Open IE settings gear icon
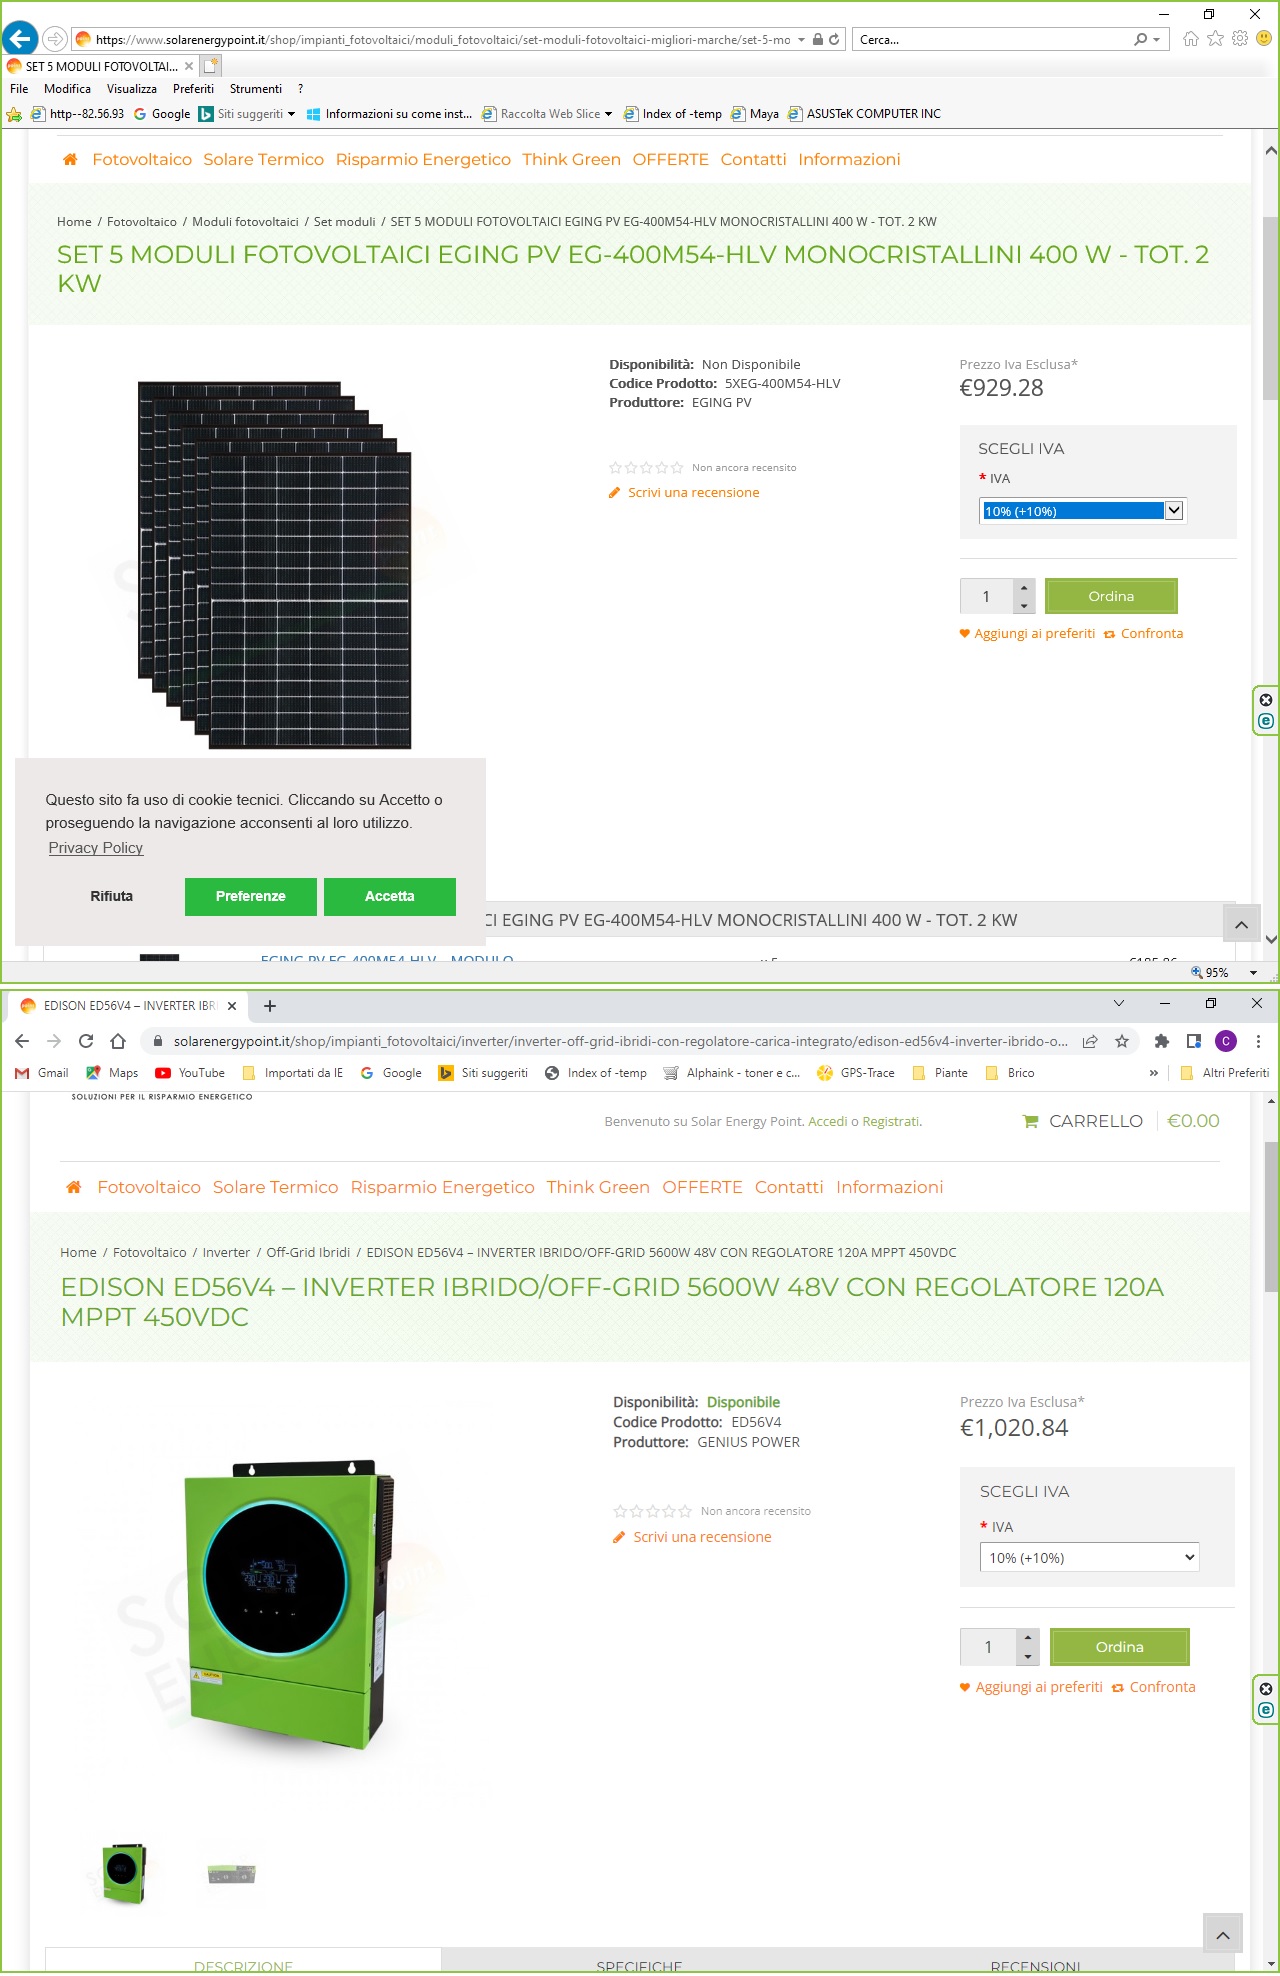This screenshot has width=1280, height=1976. [x=1240, y=39]
